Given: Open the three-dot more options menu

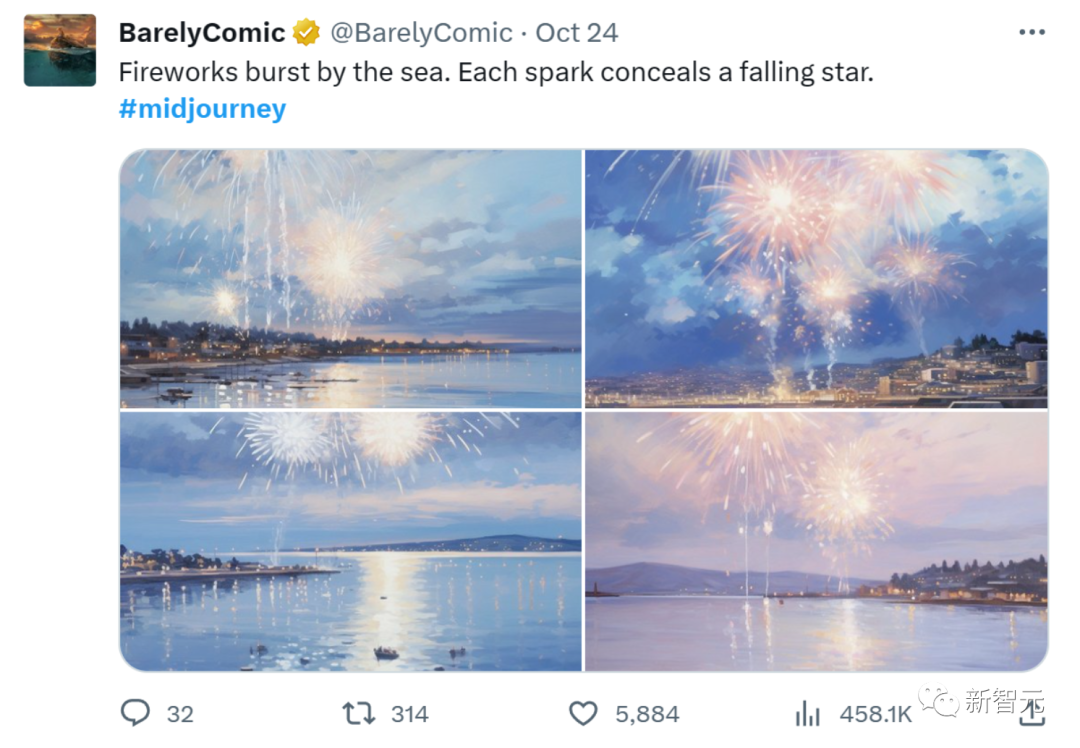Looking at the screenshot, I should (1031, 32).
